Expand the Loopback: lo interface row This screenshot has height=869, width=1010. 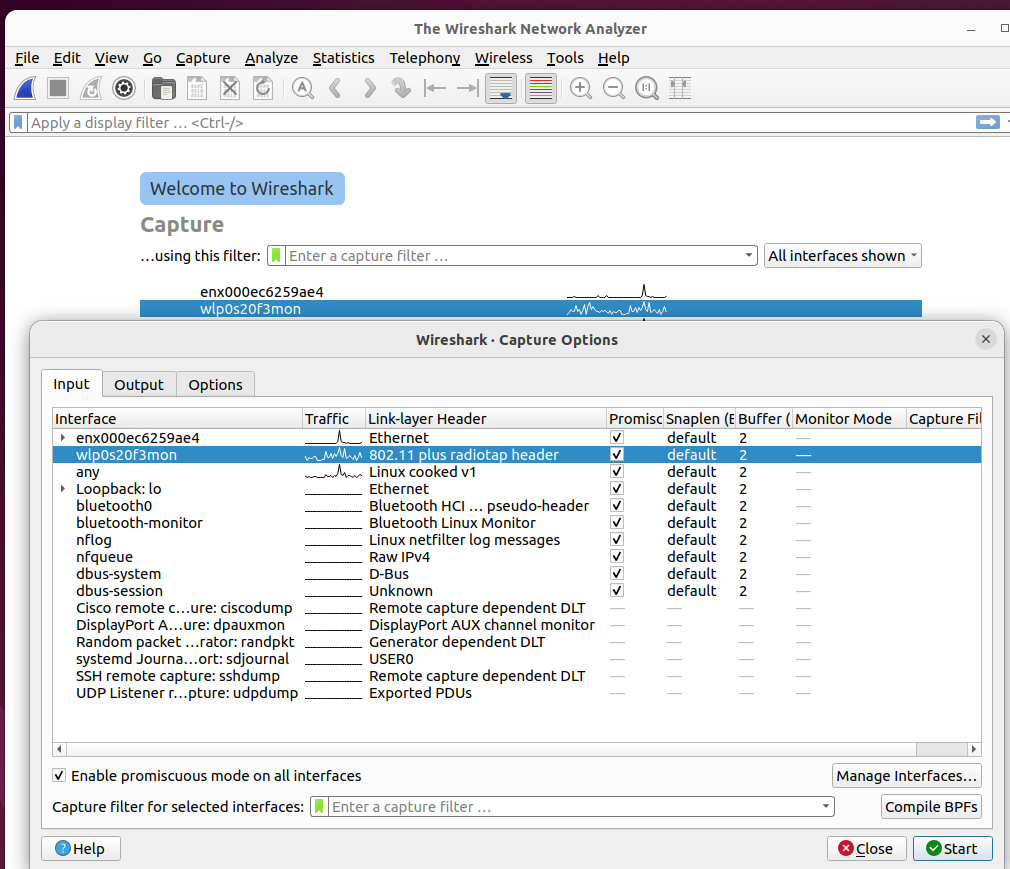[63, 489]
